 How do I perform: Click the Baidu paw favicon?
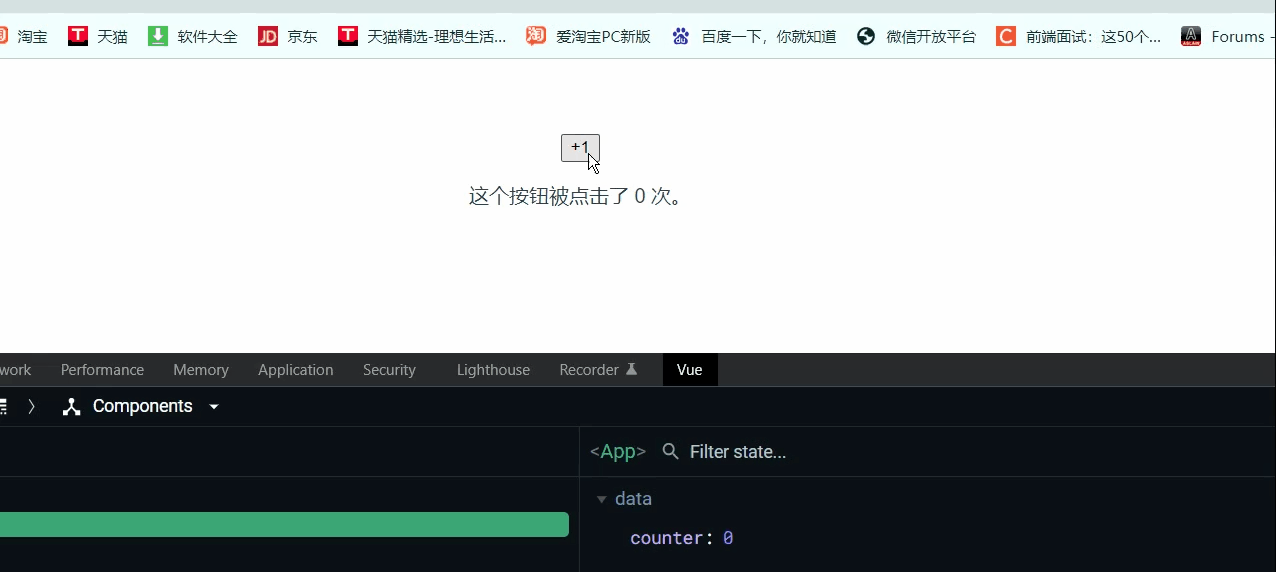point(681,36)
